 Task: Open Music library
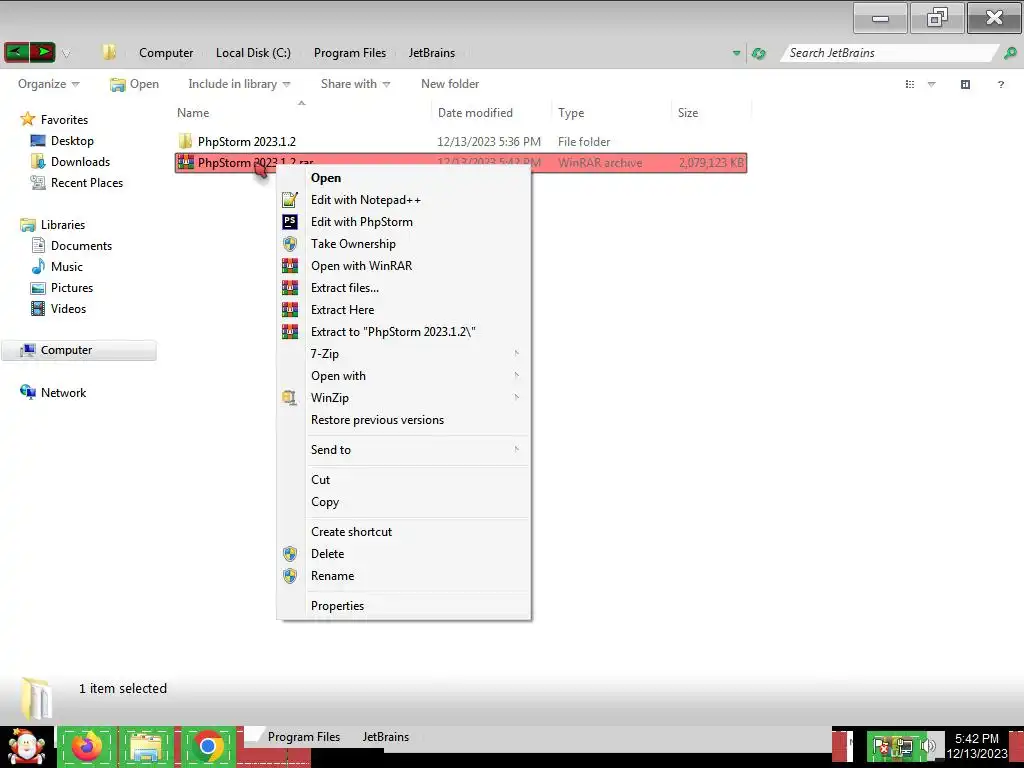67,266
